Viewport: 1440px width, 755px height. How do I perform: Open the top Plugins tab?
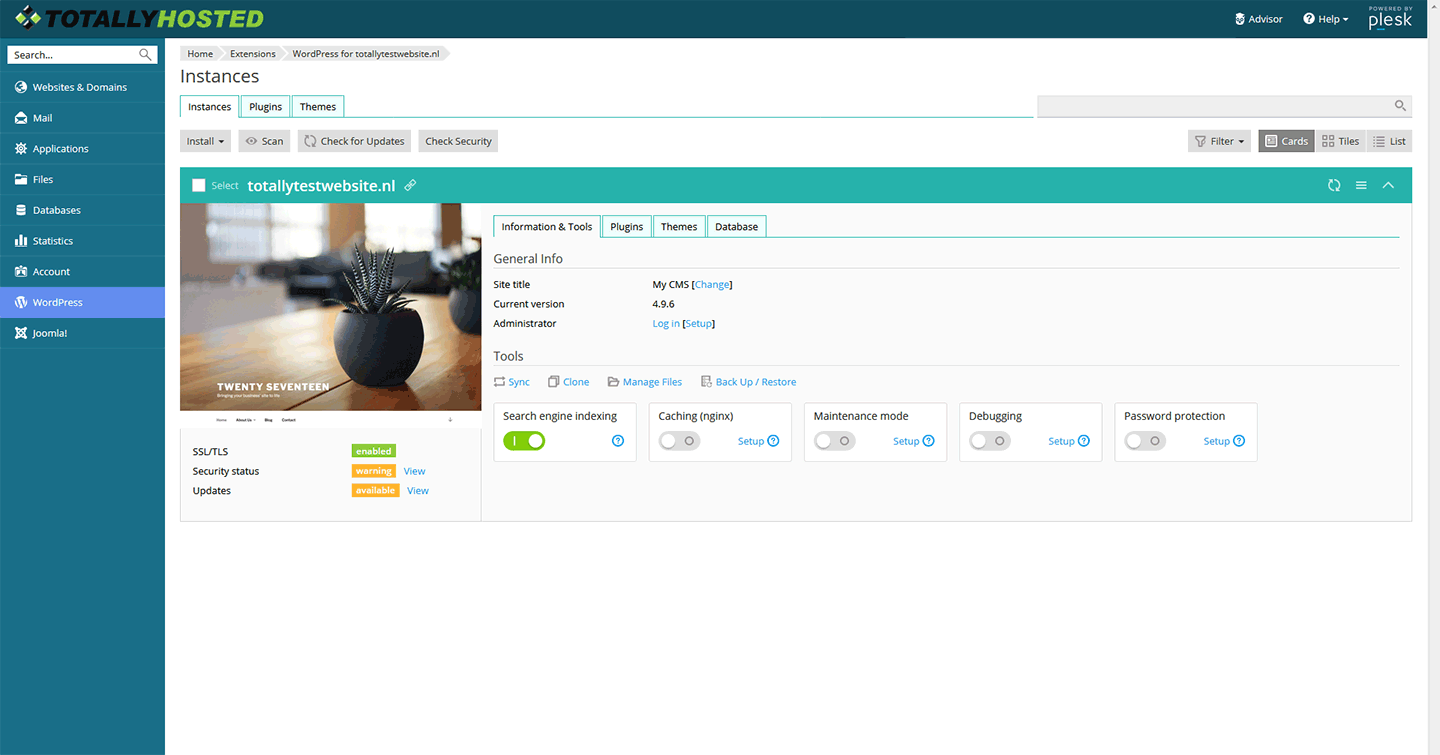coord(265,107)
